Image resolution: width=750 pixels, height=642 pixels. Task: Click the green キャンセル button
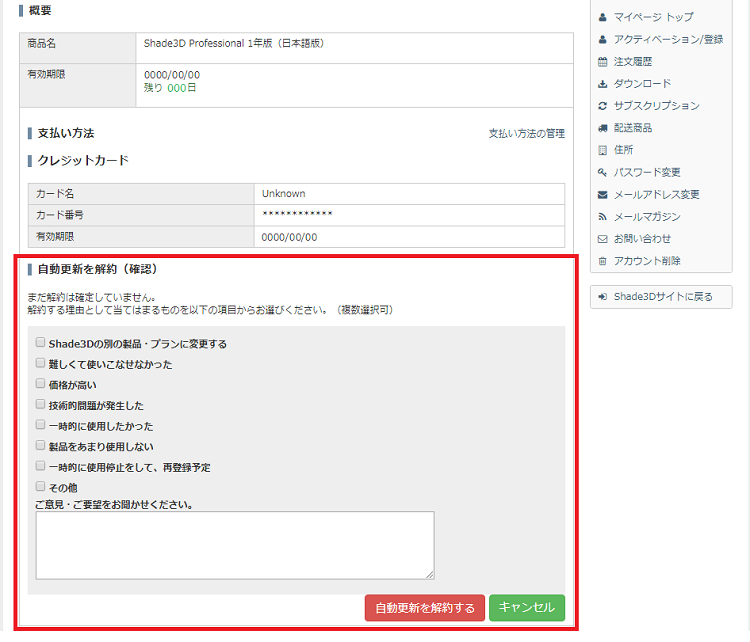coord(527,608)
